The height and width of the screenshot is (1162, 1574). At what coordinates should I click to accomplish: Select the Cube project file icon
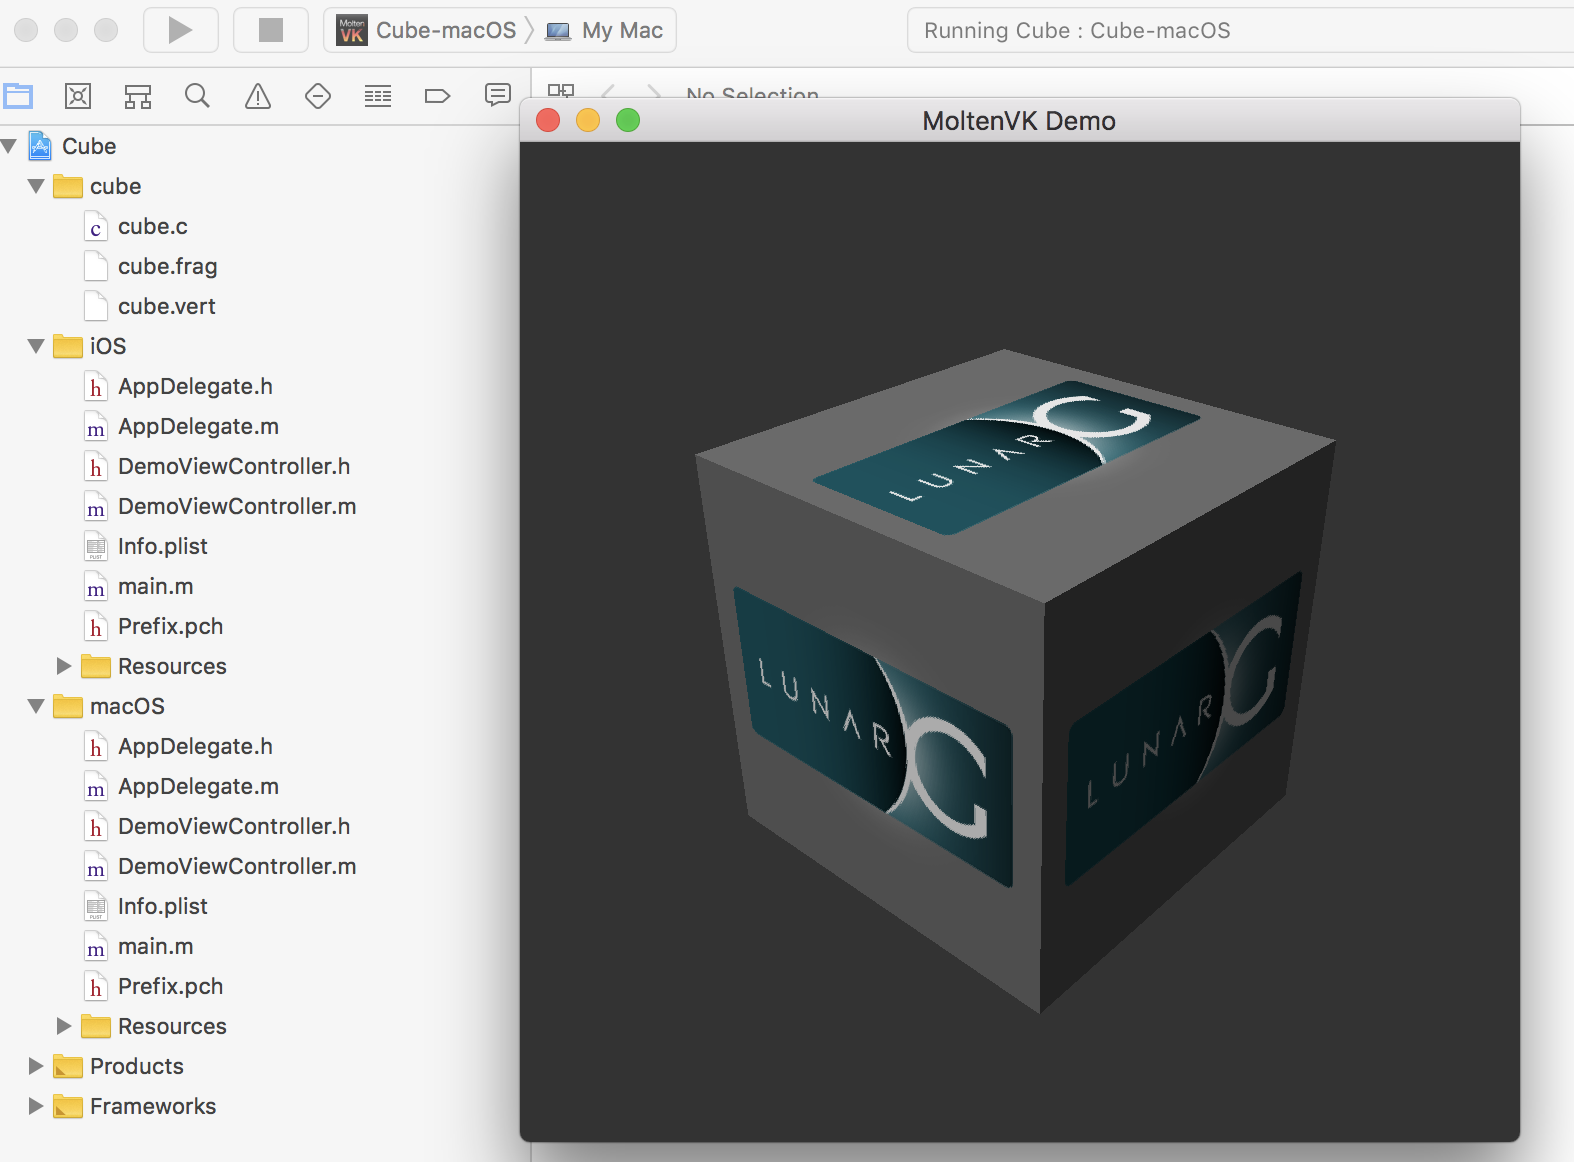pyautogui.click(x=40, y=146)
